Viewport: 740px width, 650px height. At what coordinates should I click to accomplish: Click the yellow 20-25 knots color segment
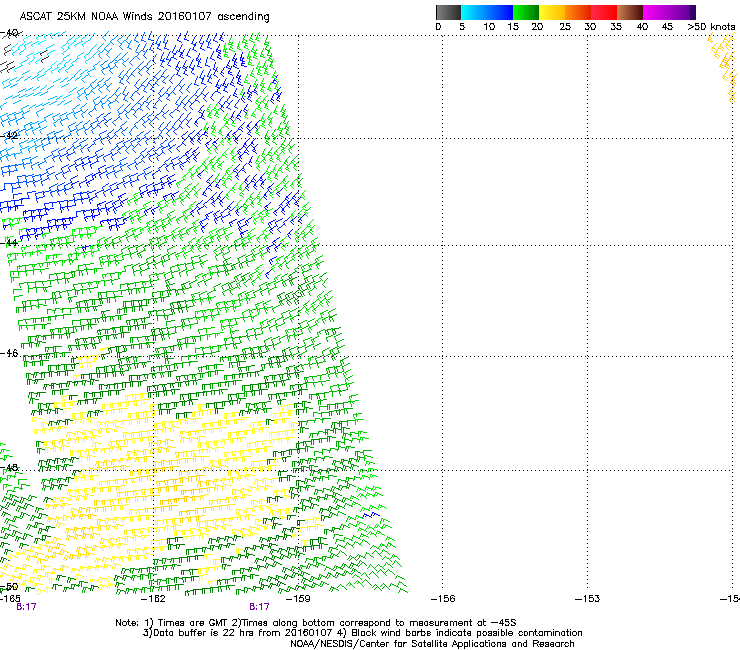552,12
